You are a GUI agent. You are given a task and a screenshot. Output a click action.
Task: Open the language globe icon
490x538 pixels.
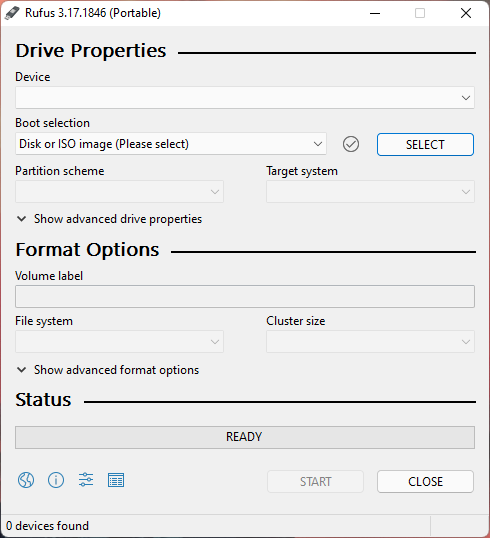pos(26,480)
